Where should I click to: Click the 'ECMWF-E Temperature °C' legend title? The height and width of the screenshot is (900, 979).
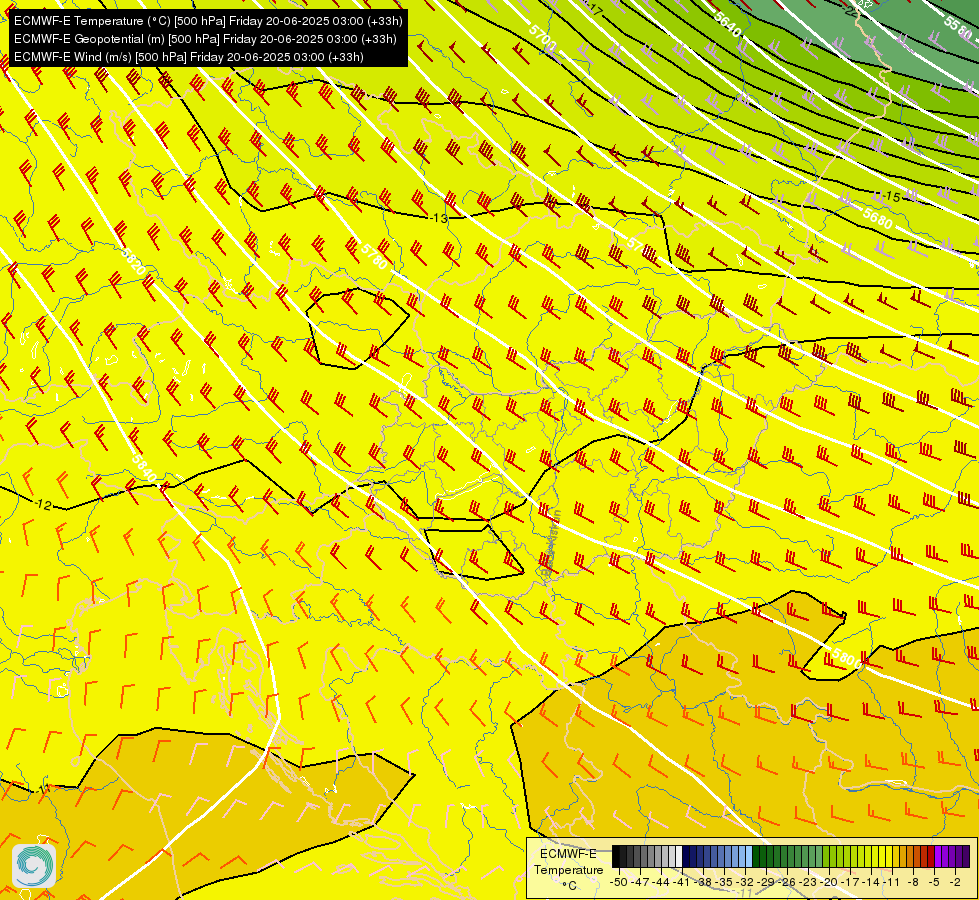click(x=568, y=869)
